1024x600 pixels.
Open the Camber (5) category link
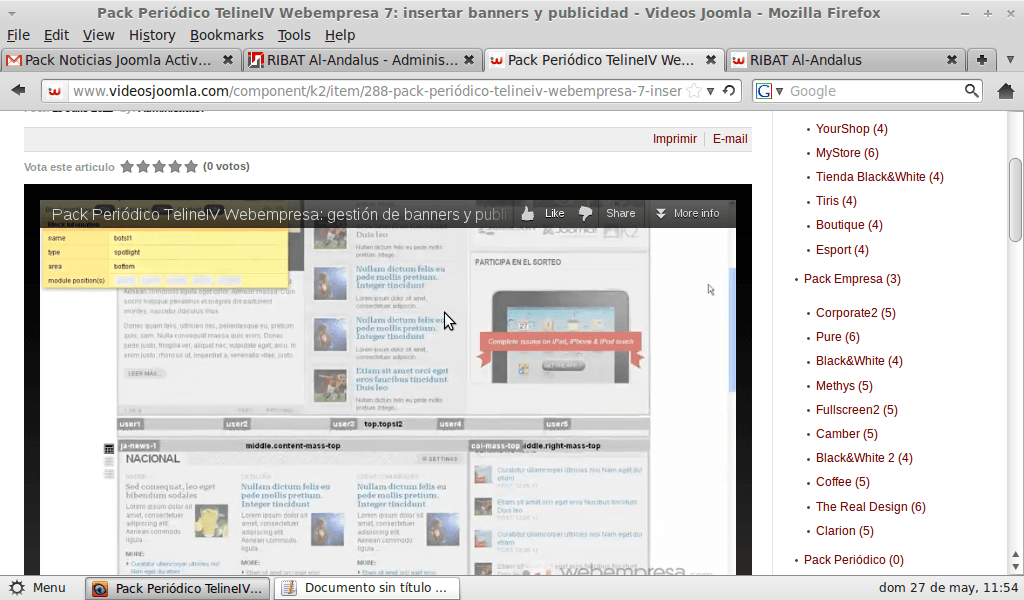point(846,434)
